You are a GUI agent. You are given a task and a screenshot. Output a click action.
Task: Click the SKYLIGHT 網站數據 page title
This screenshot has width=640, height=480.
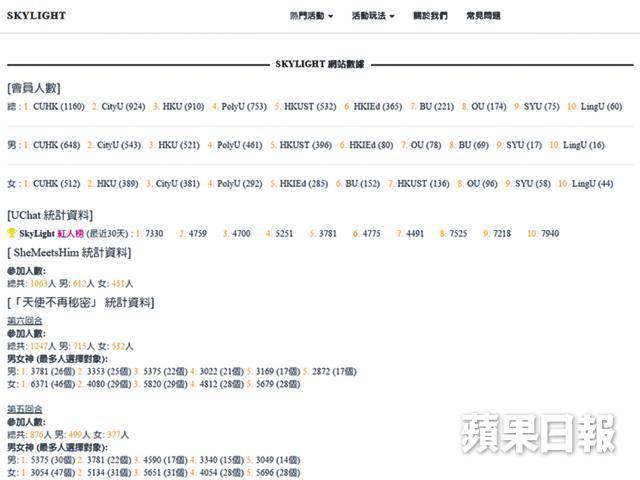click(320, 63)
